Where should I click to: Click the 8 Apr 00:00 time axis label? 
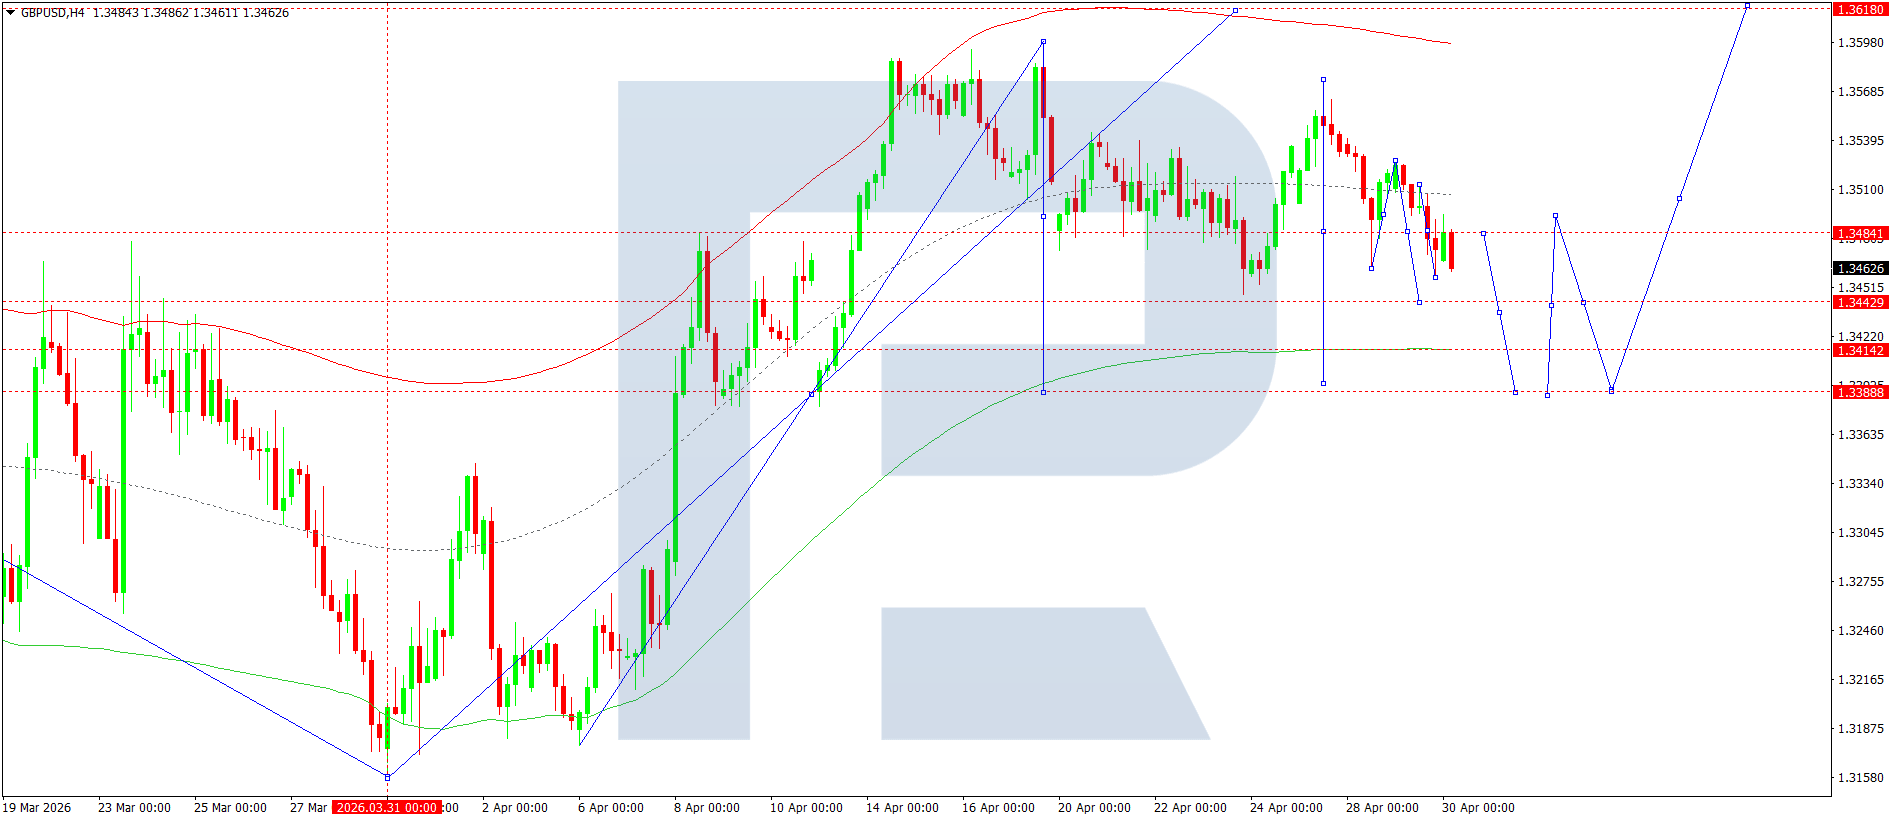(x=707, y=808)
